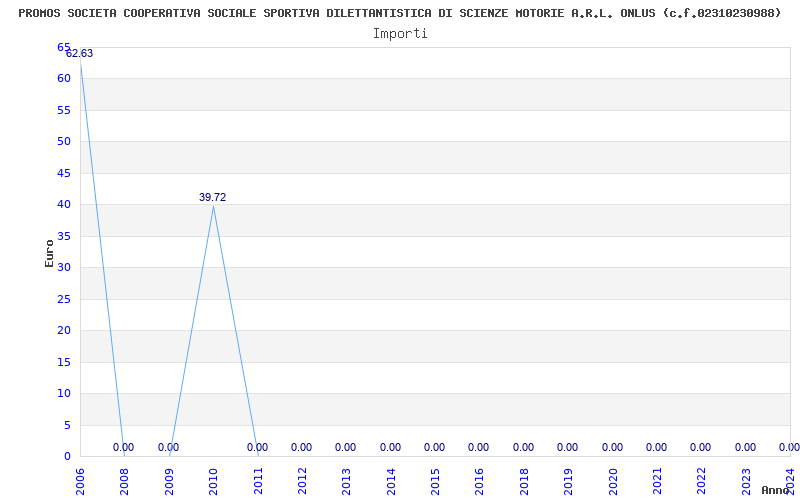800x500 pixels.
Task: Click the 0.00 value label above 2014
Action: [x=390, y=447]
